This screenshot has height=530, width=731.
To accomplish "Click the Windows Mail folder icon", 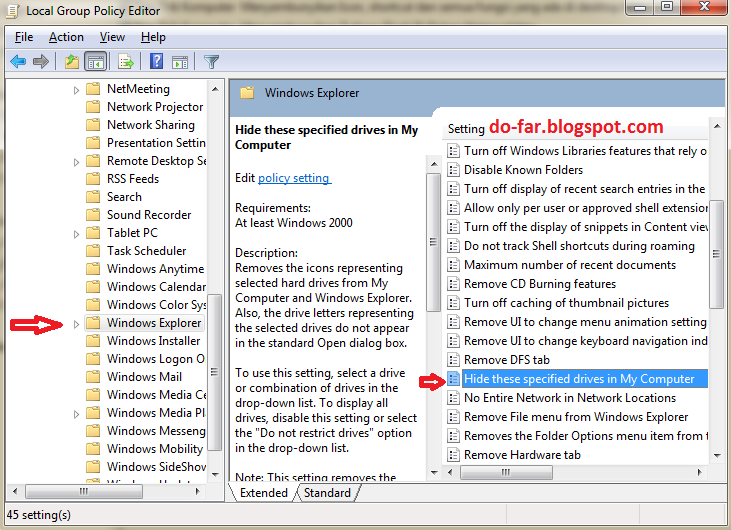I will (93, 377).
